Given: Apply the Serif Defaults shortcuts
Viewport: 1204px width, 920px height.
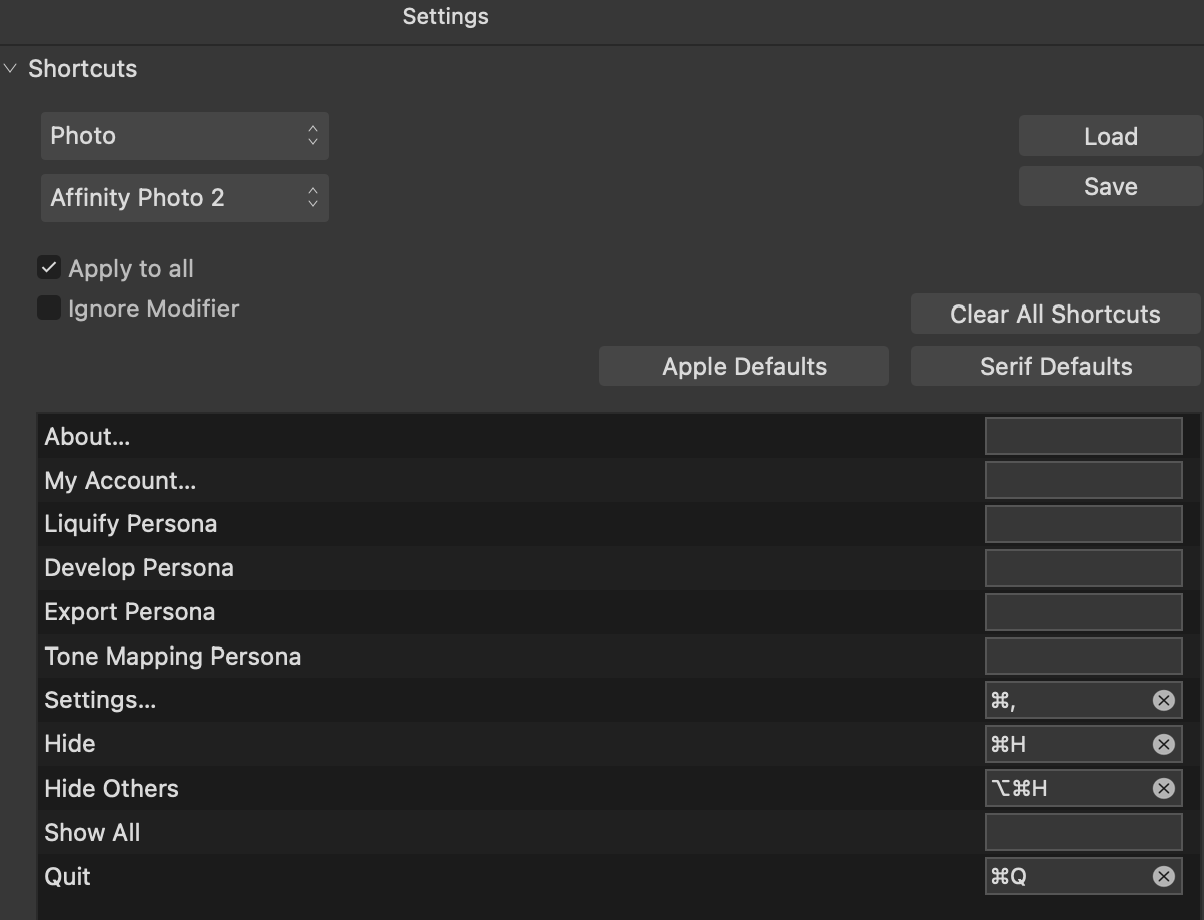Looking at the screenshot, I should pyautogui.click(x=1054, y=366).
